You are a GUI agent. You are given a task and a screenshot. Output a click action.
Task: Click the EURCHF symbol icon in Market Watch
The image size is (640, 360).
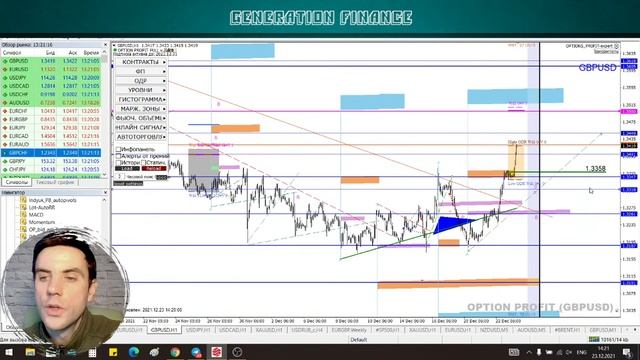click(x=5, y=111)
